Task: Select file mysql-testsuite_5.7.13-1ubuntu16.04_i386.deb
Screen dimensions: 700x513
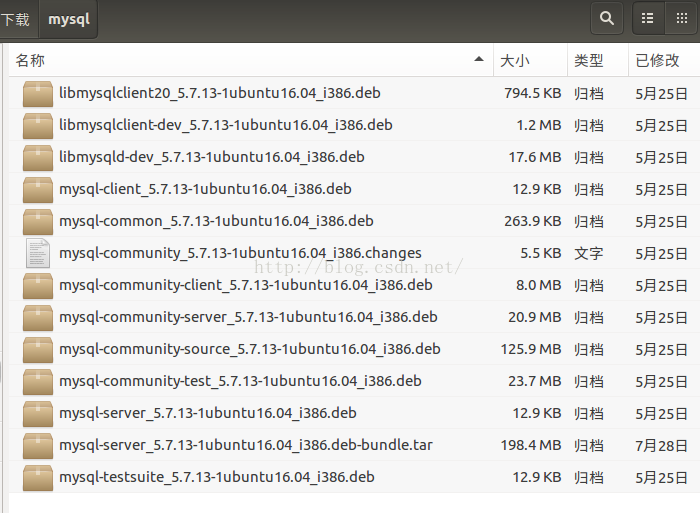Action: pos(217,477)
